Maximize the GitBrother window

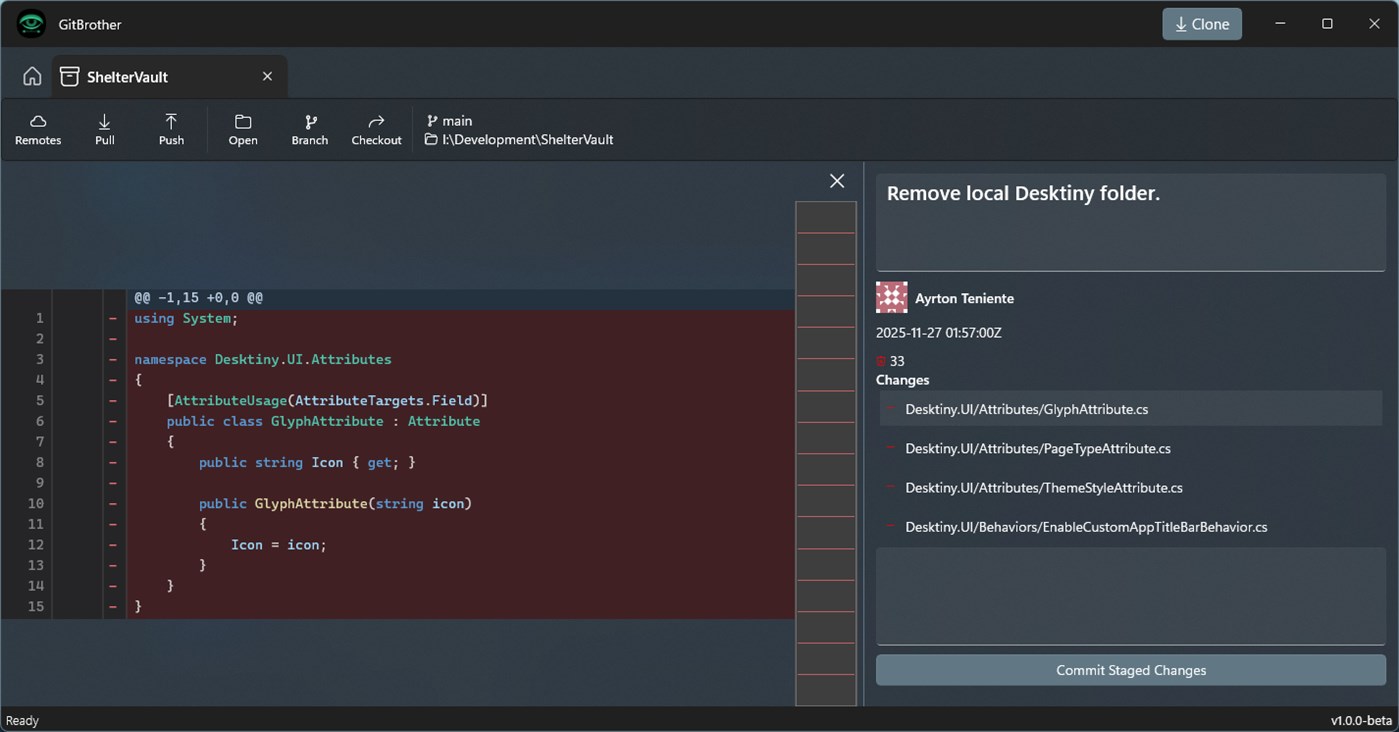click(x=1327, y=24)
